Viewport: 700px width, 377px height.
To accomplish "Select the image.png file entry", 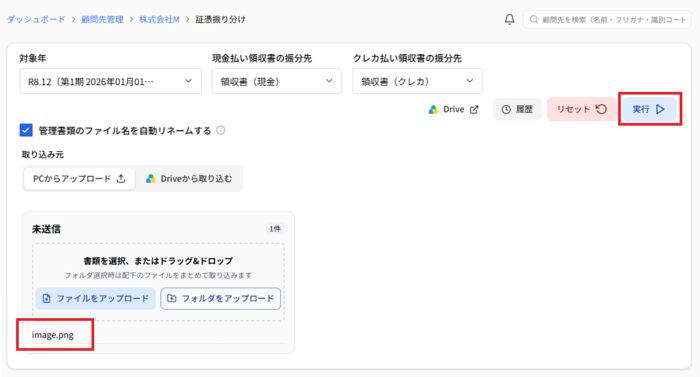I will tap(53, 335).
